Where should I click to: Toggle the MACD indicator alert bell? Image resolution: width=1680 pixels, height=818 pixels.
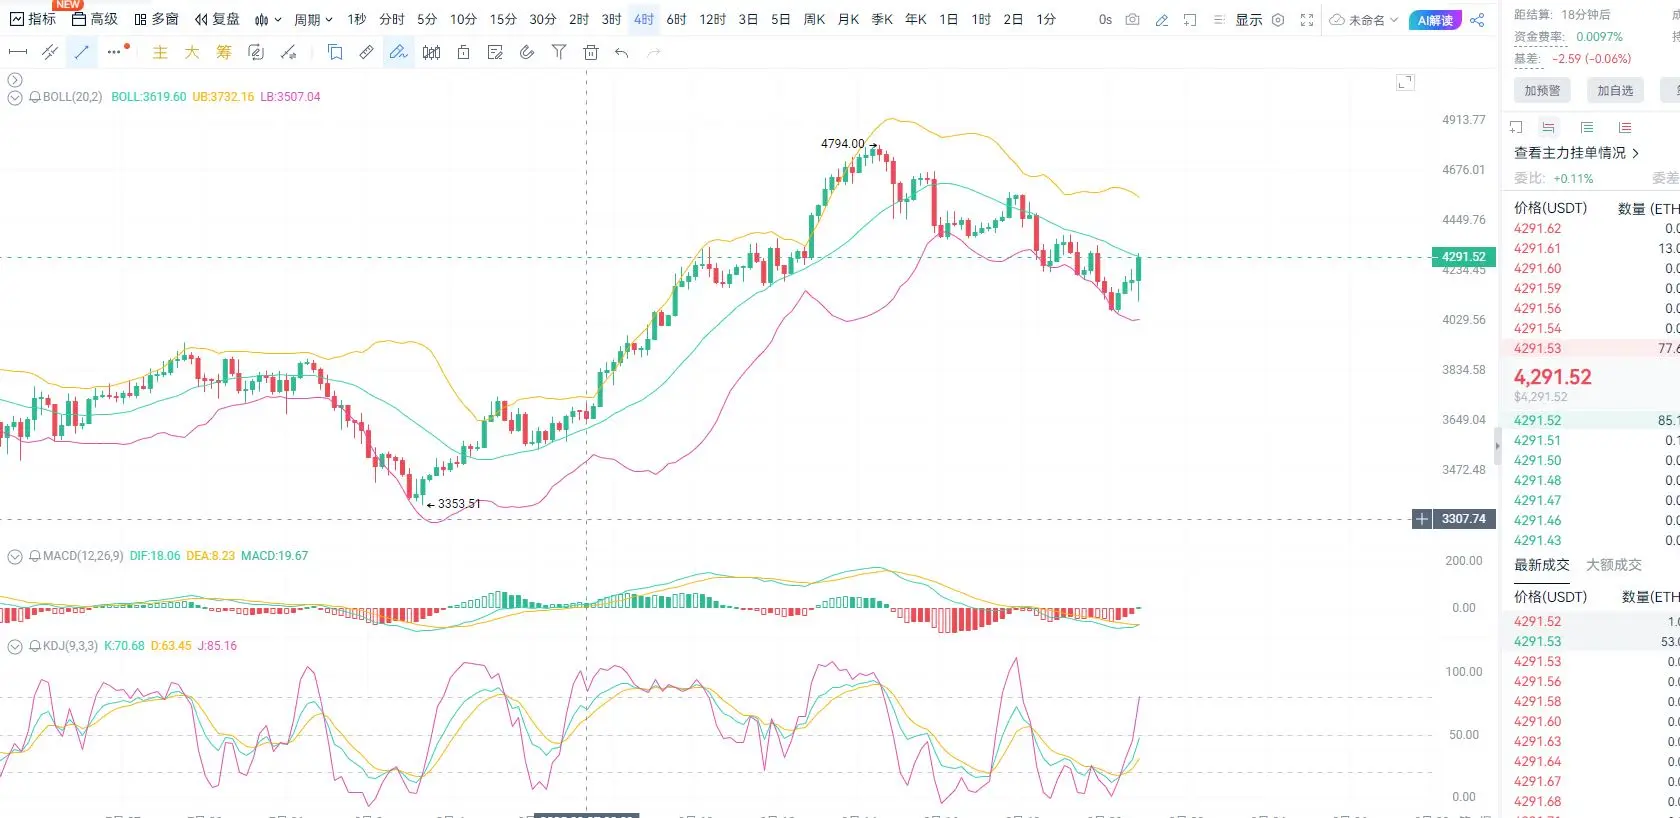pyautogui.click(x=35, y=556)
